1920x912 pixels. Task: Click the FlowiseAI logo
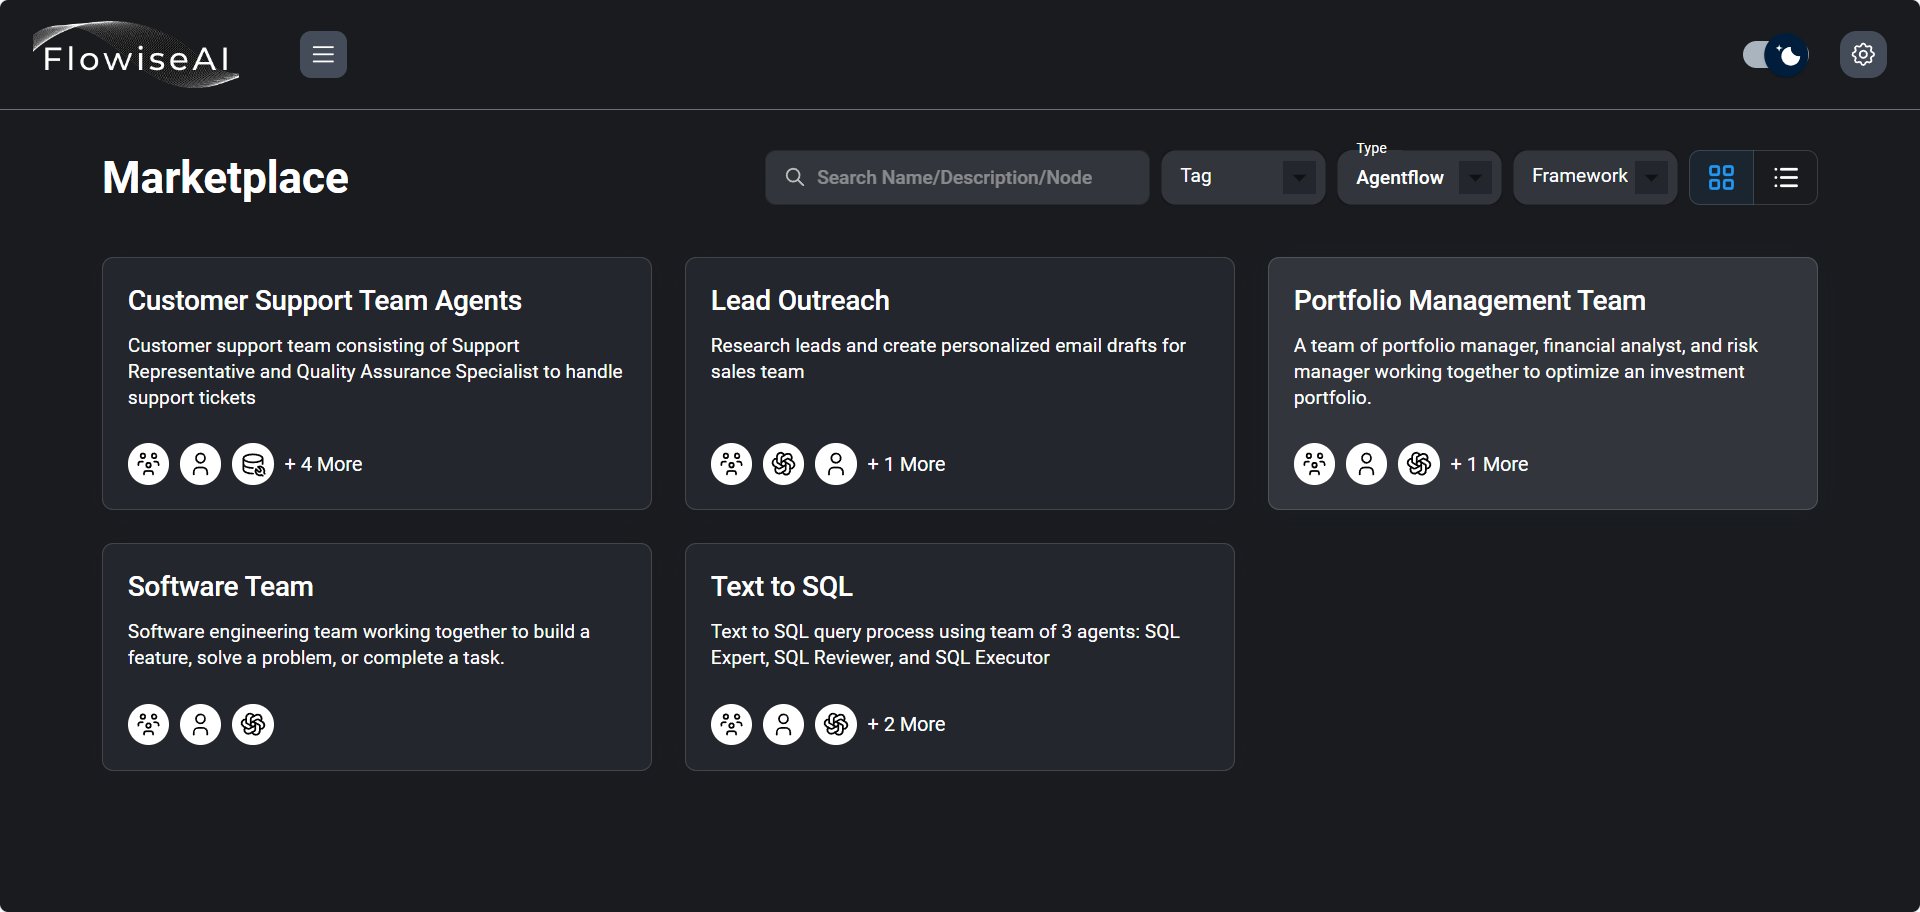point(135,55)
